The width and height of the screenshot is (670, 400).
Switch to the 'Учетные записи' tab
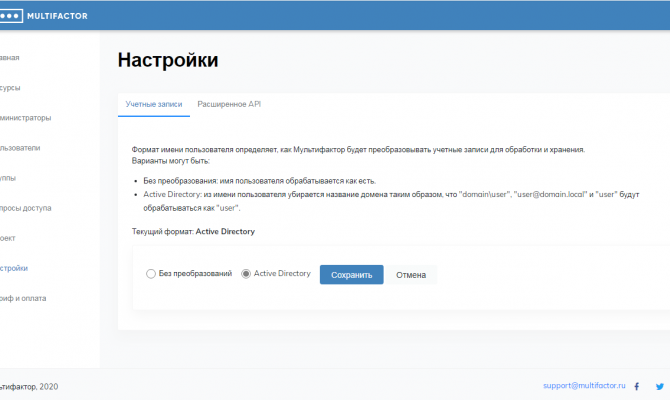pyautogui.click(x=154, y=104)
